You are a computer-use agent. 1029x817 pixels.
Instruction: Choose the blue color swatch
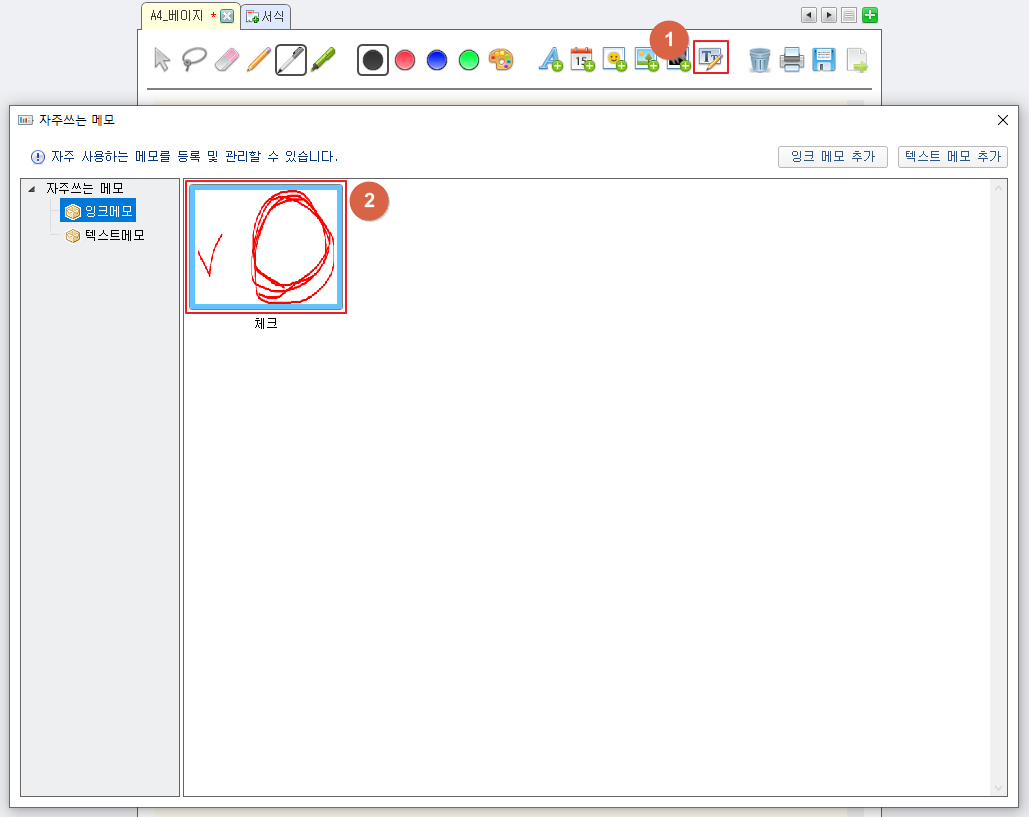pos(437,60)
